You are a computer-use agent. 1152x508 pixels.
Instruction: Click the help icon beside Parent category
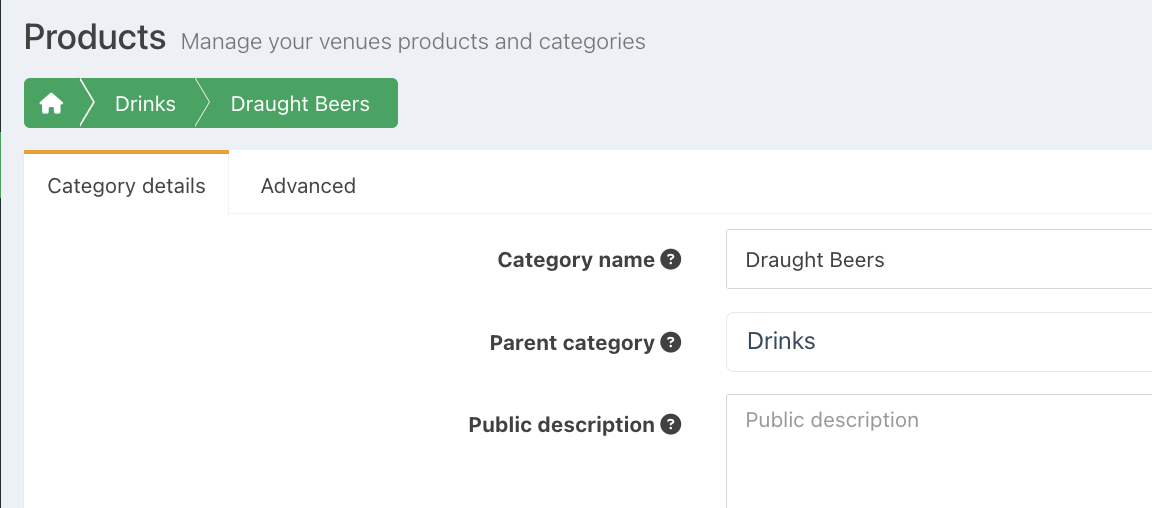coord(671,342)
